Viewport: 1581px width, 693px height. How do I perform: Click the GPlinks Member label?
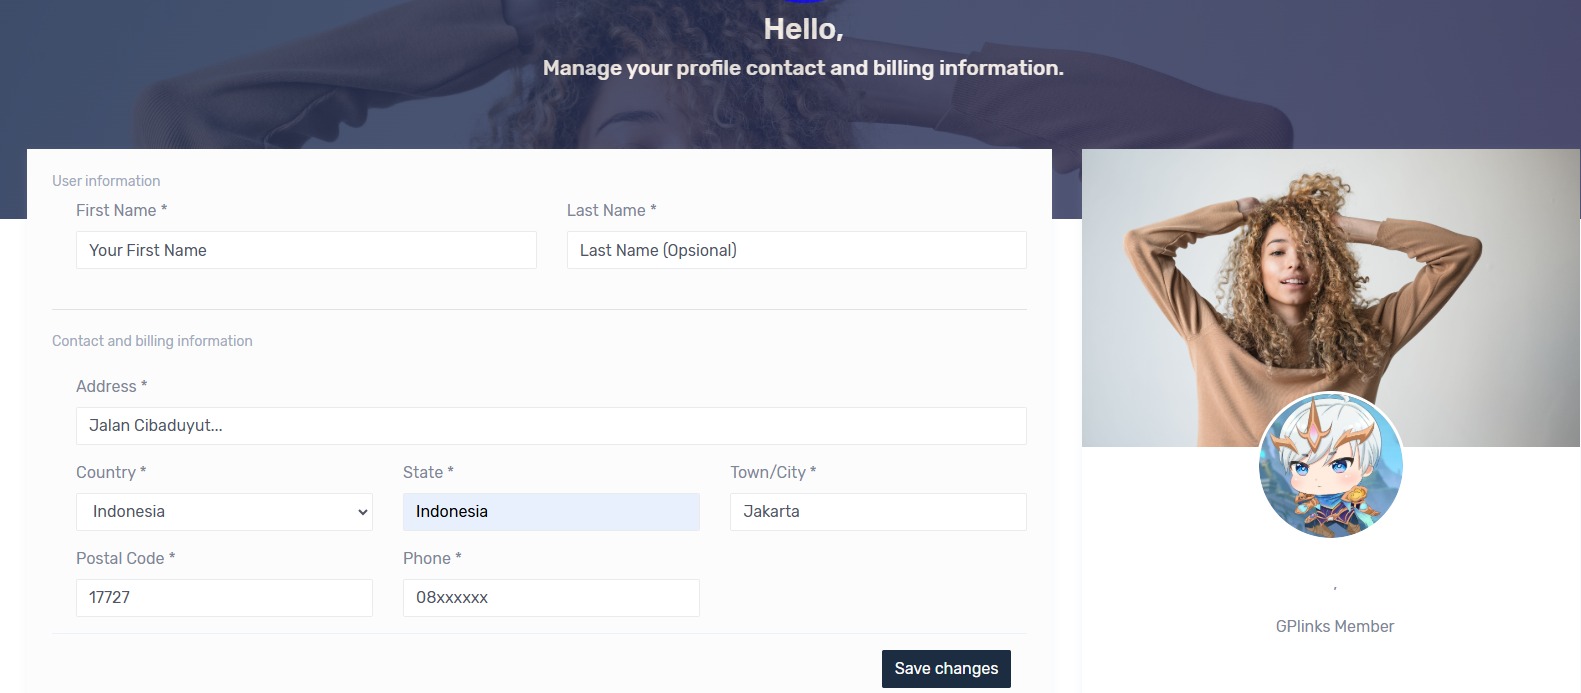click(1334, 626)
